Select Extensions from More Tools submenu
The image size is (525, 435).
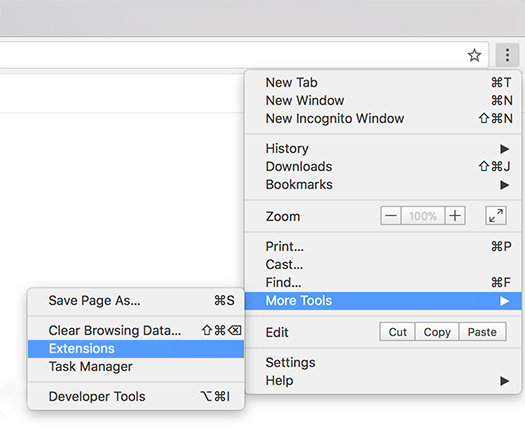pos(136,349)
